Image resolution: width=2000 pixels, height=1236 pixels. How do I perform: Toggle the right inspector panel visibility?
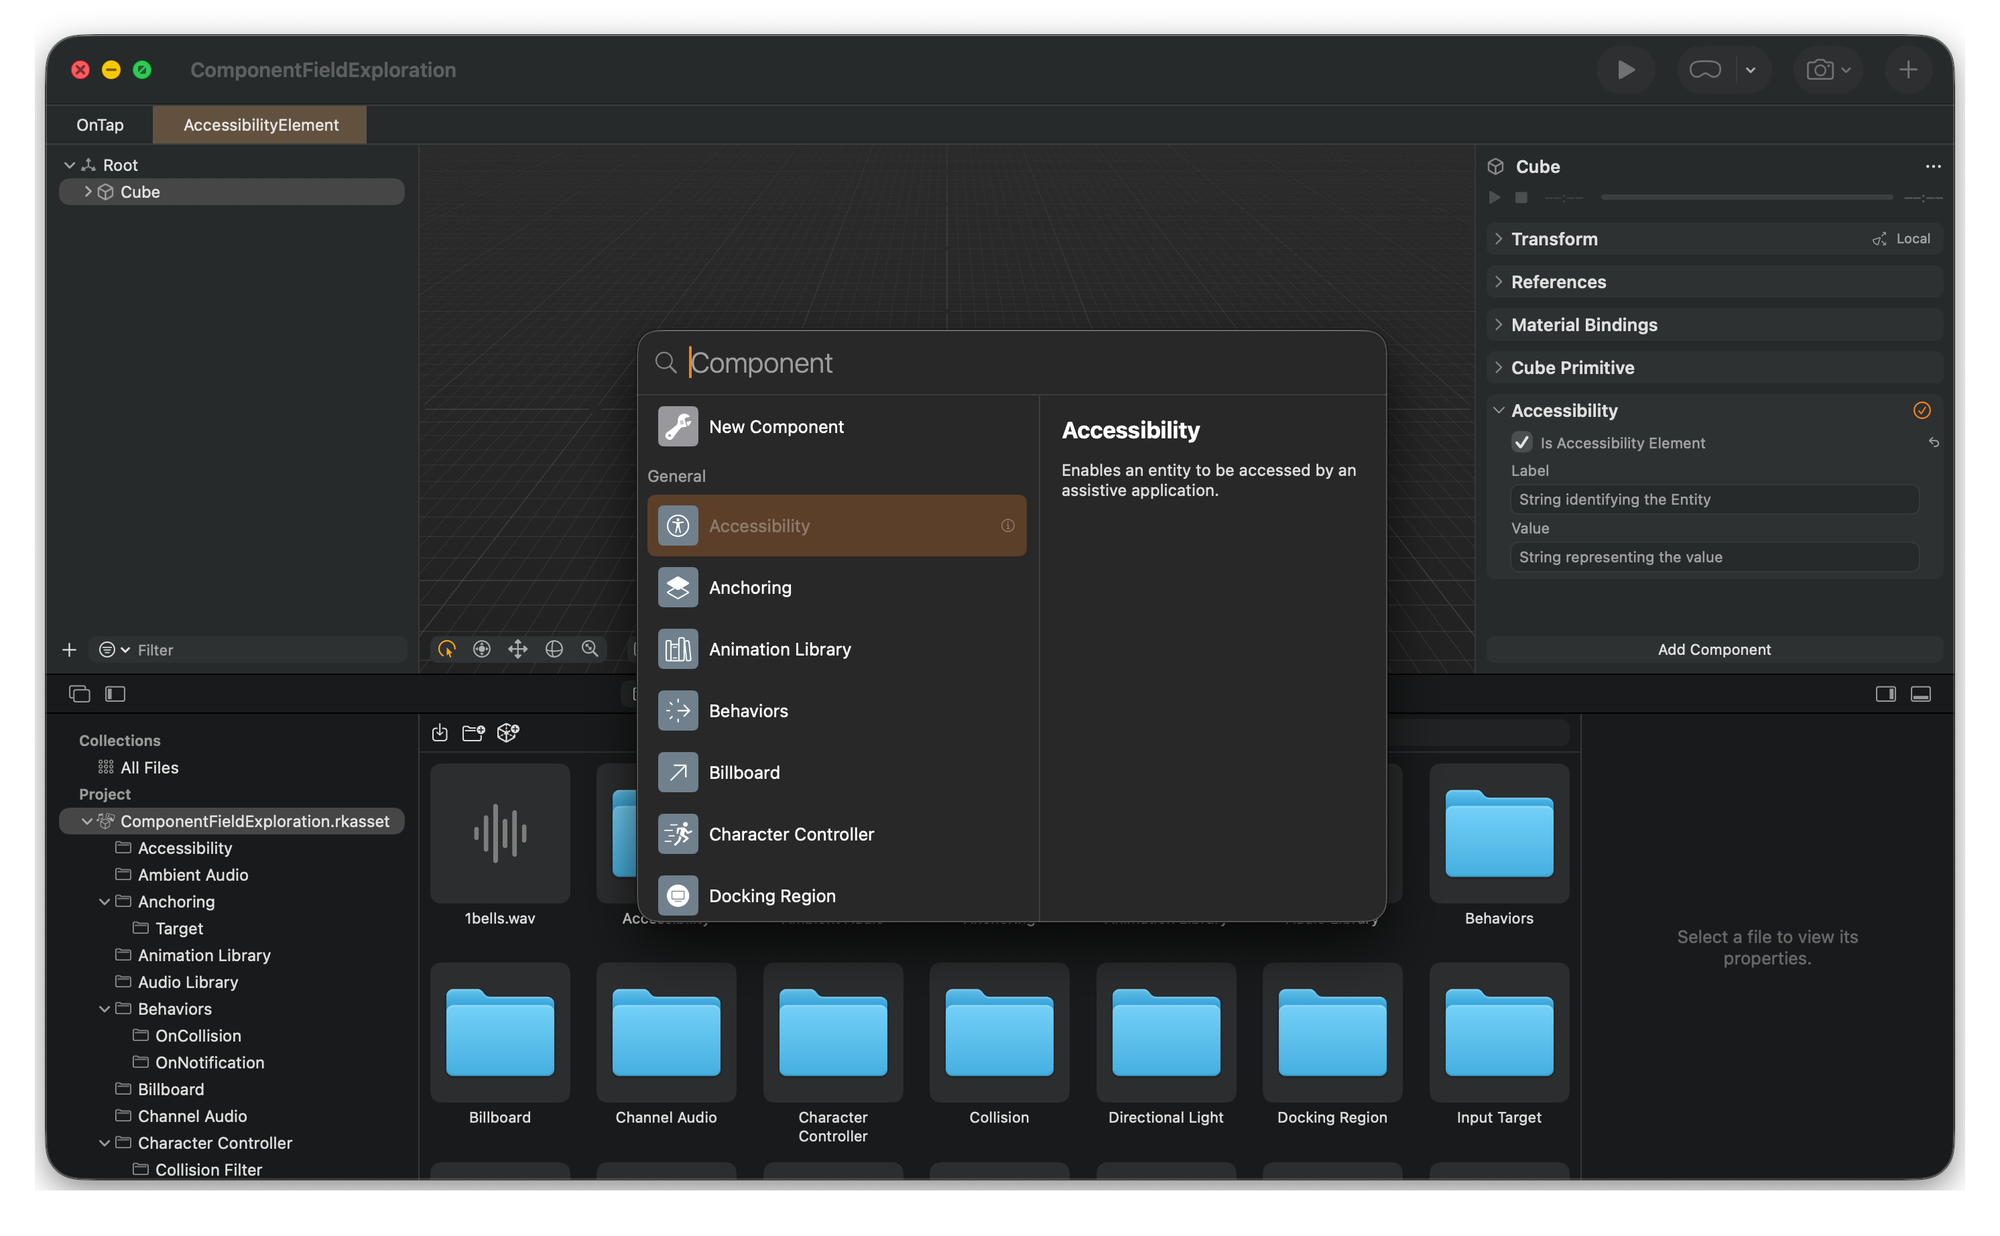pos(1884,693)
